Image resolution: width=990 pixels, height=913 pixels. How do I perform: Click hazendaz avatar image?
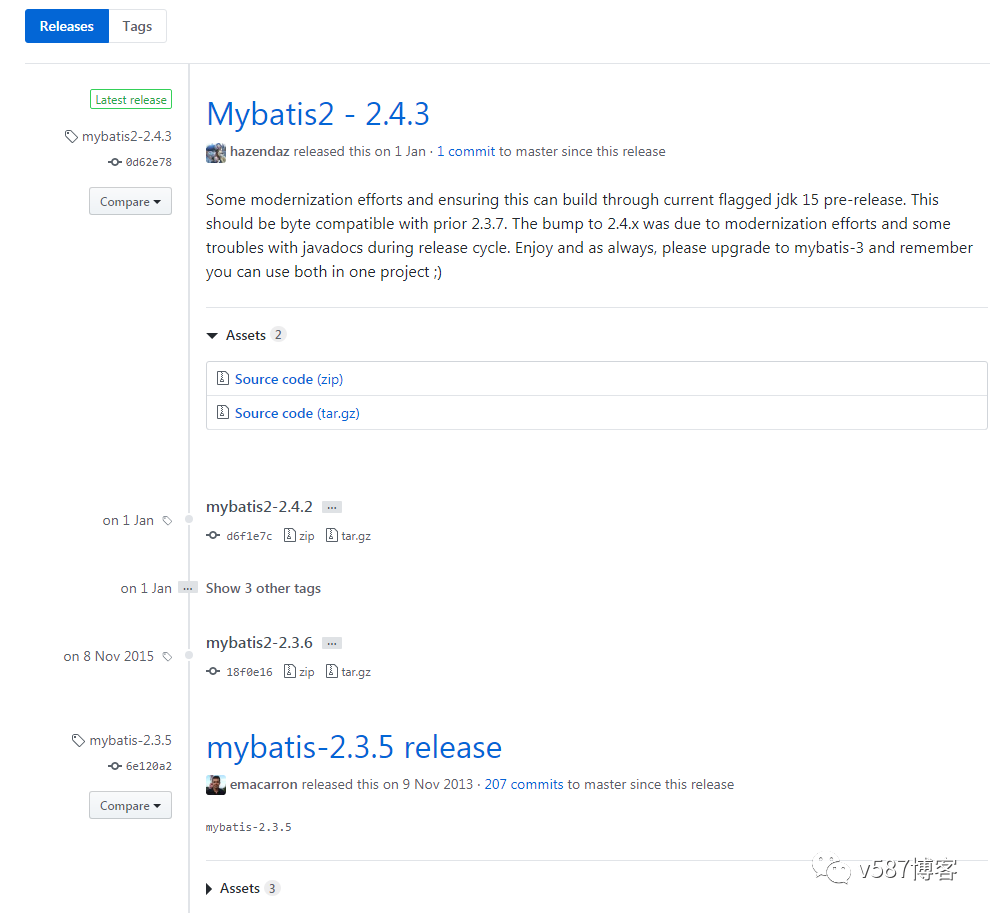[x=216, y=153]
